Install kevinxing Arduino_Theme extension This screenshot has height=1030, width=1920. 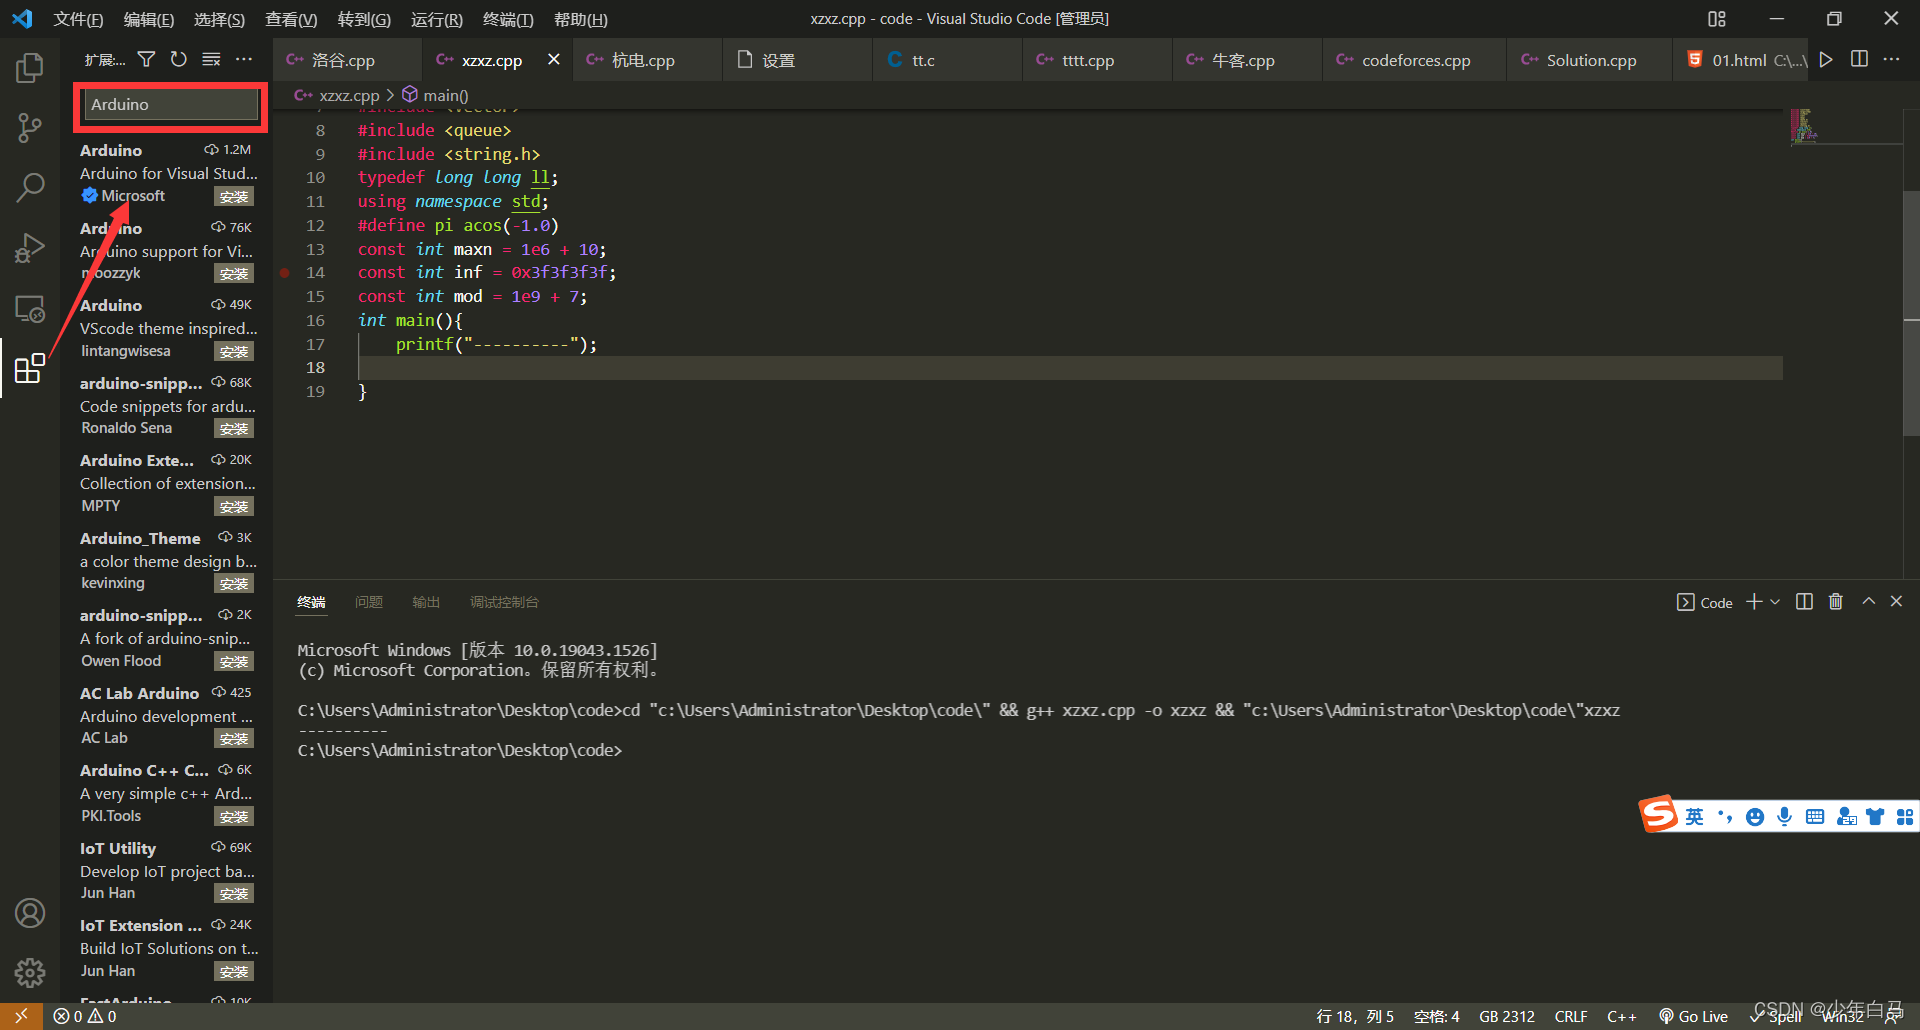tap(234, 584)
